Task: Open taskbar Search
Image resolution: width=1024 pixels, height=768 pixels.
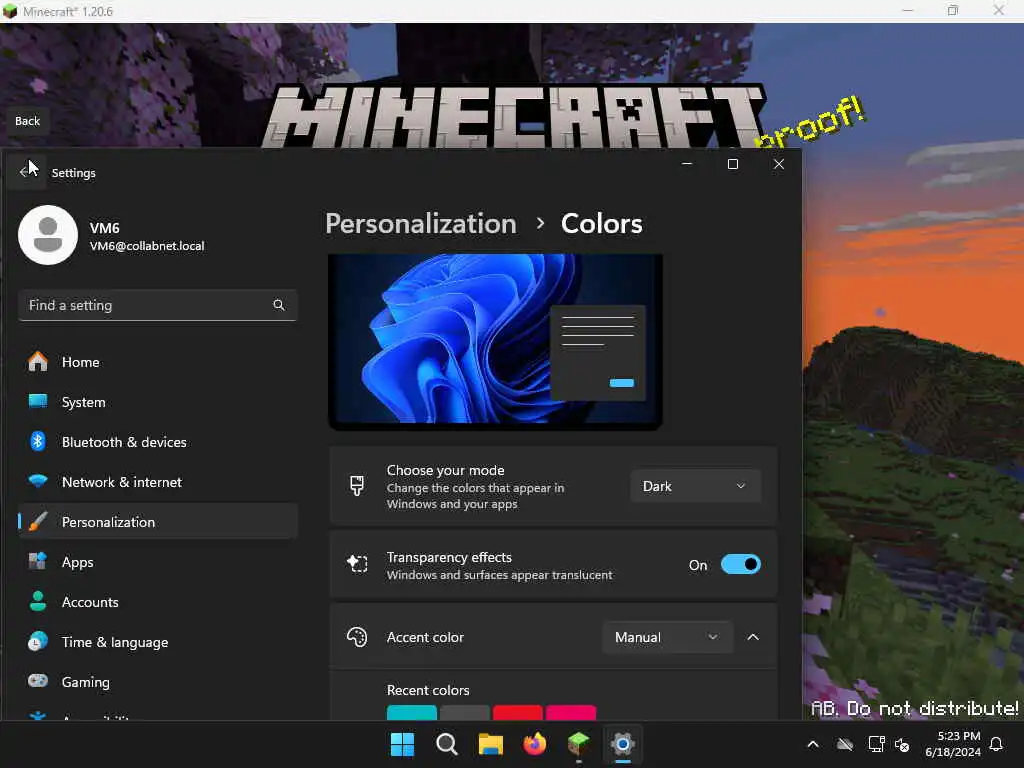Action: click(447, 744)
